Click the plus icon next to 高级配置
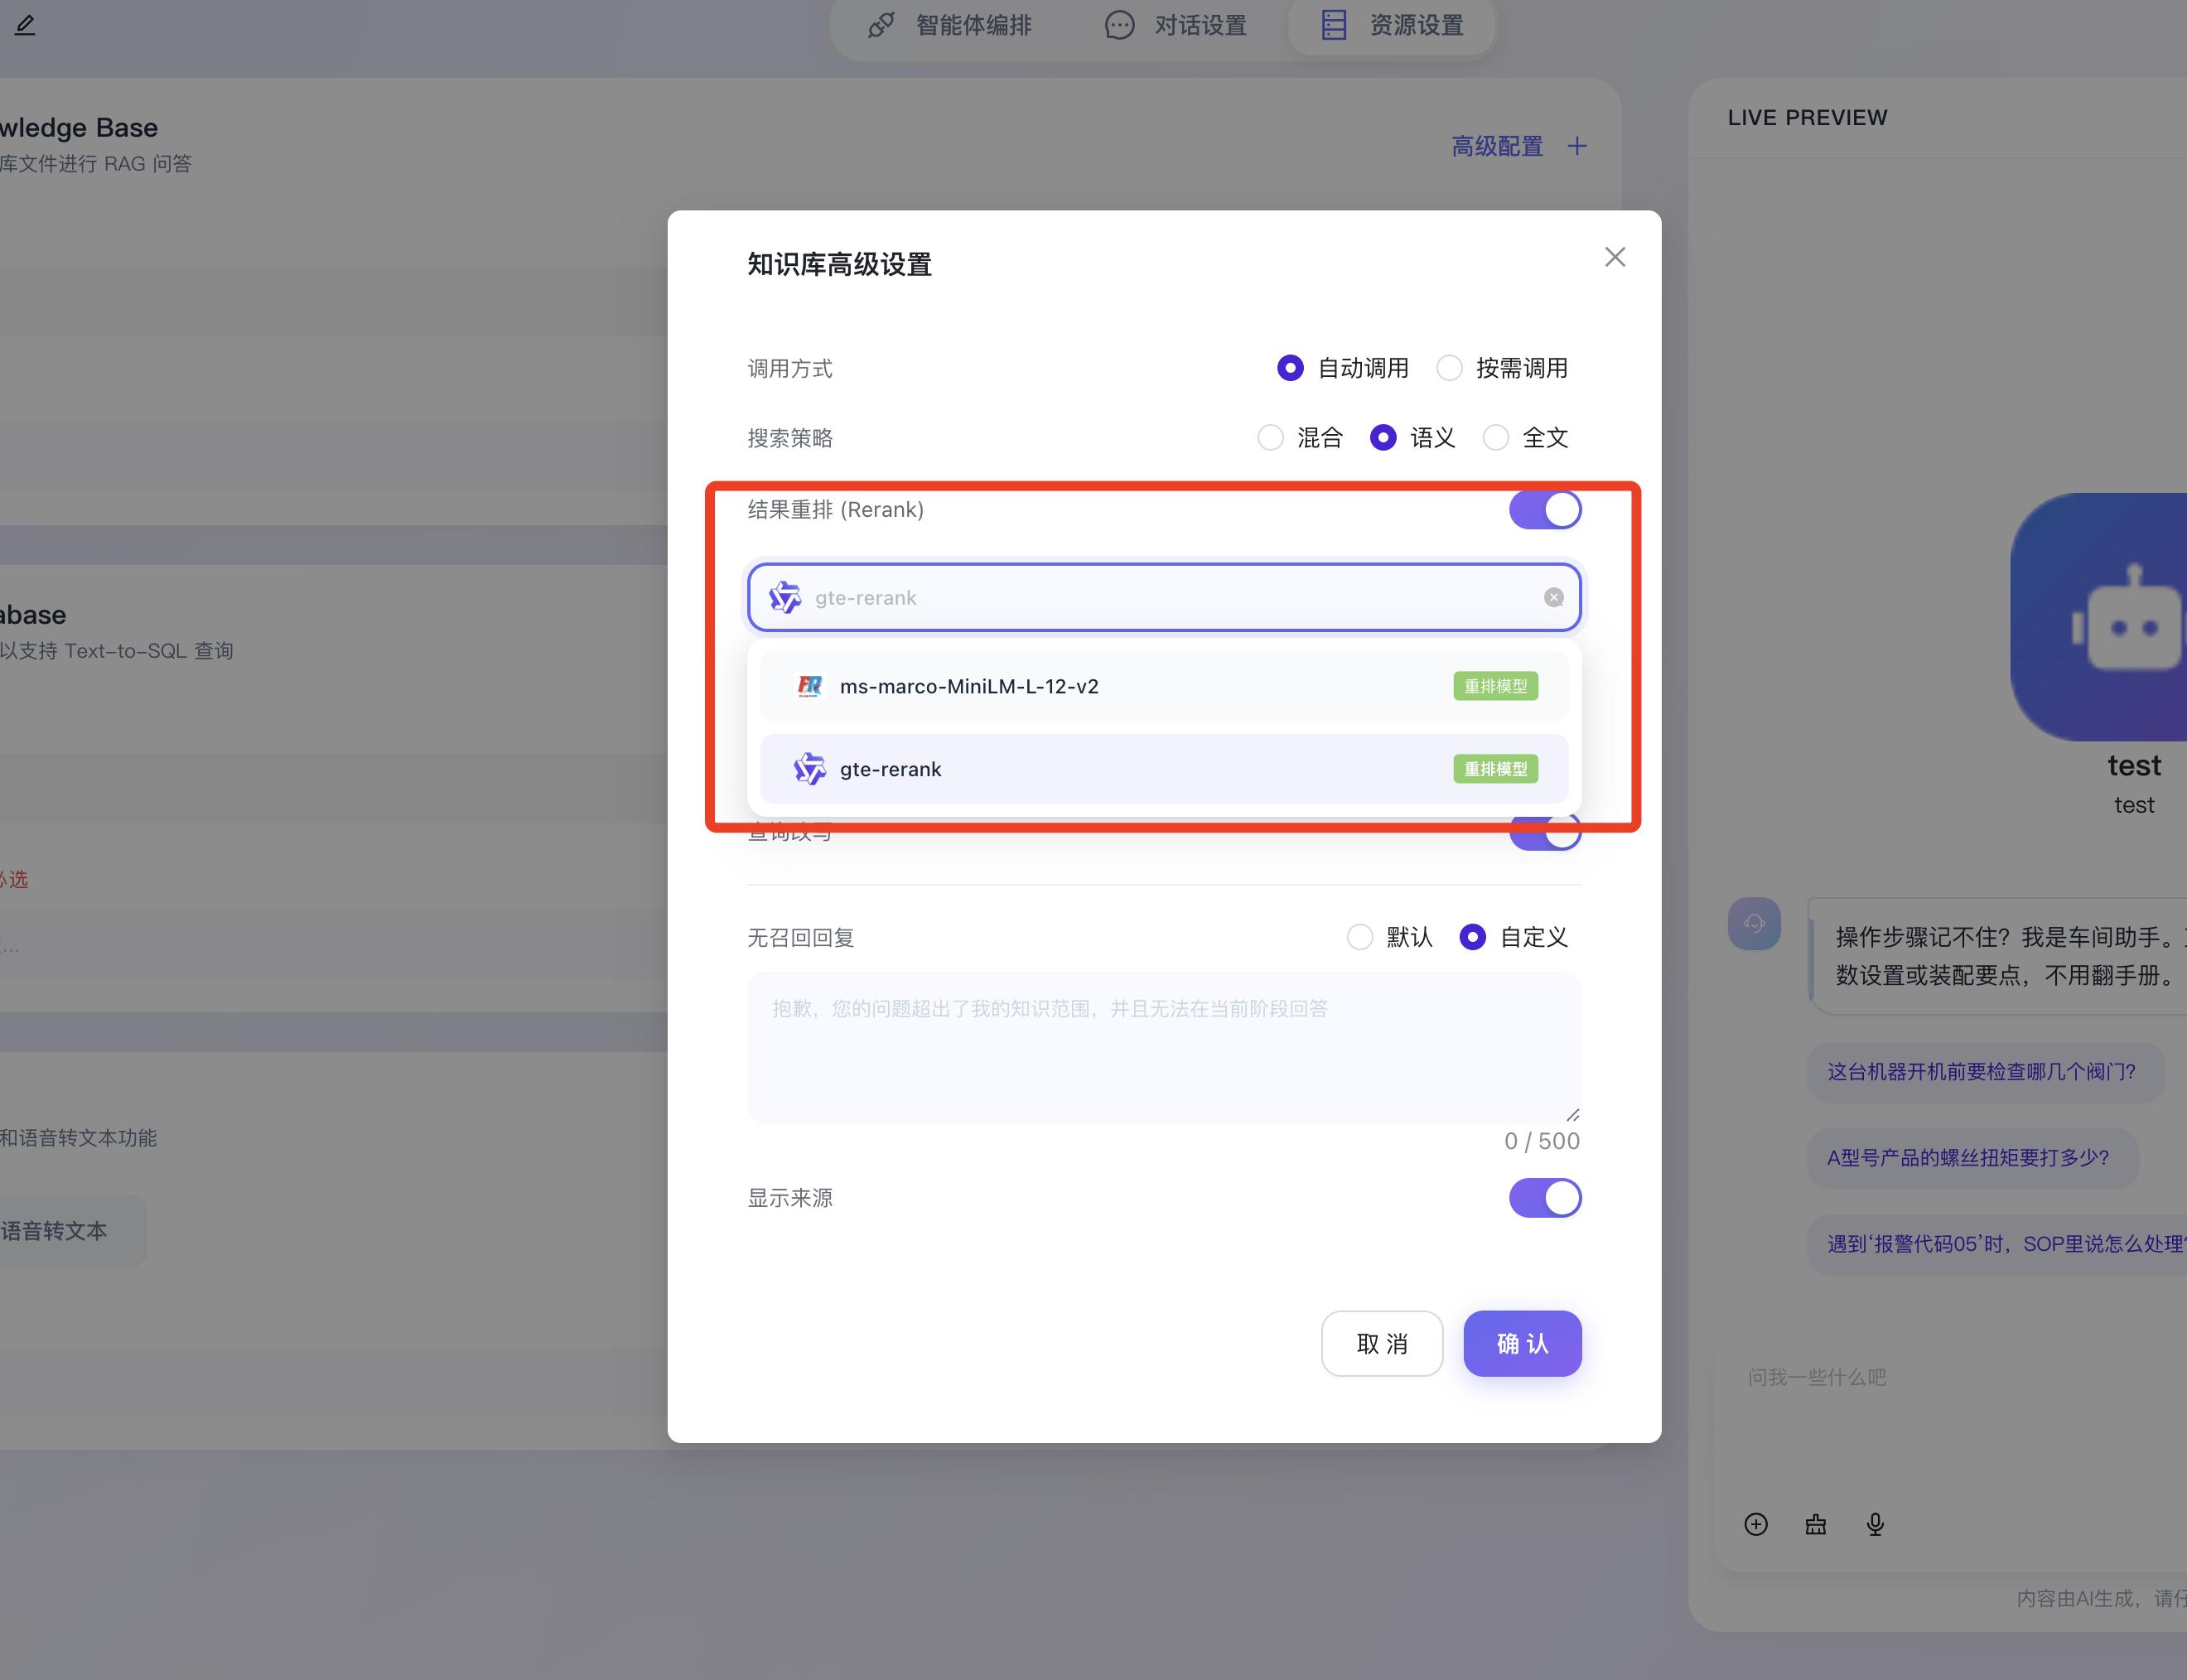2187x1680 pixels. click(x=1577, y=146)
